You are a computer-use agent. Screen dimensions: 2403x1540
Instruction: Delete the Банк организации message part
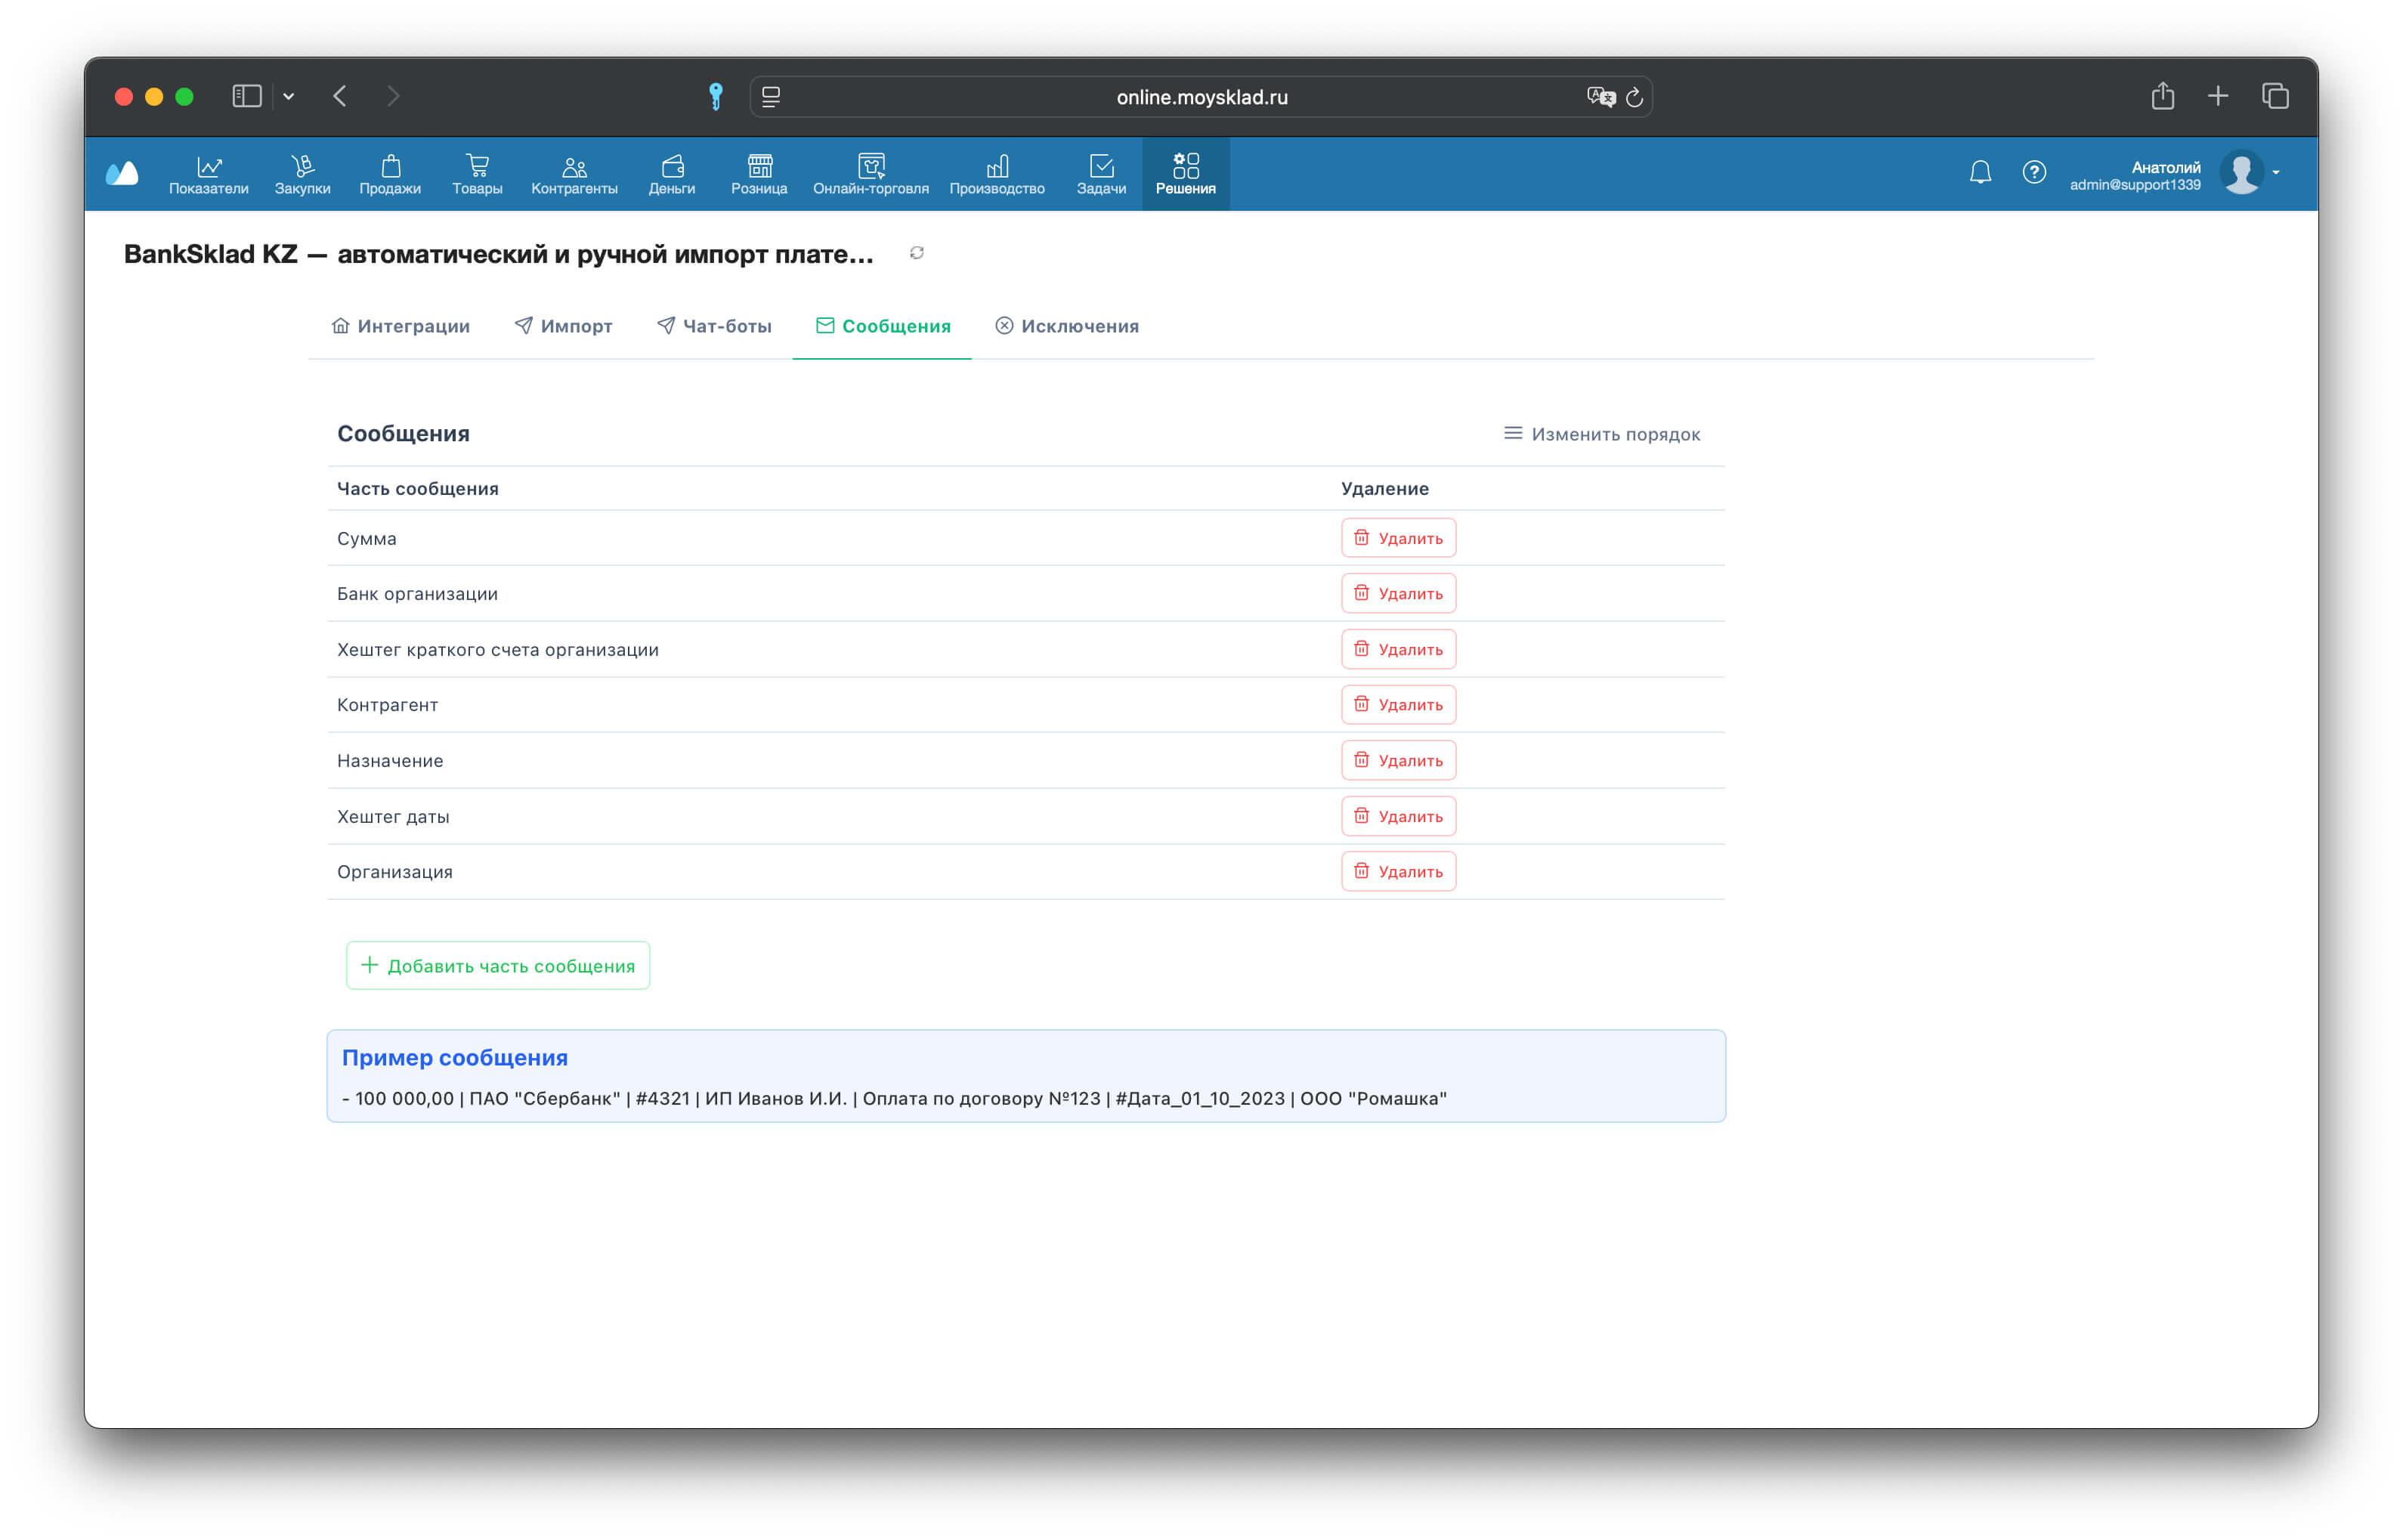(1397, 594)
